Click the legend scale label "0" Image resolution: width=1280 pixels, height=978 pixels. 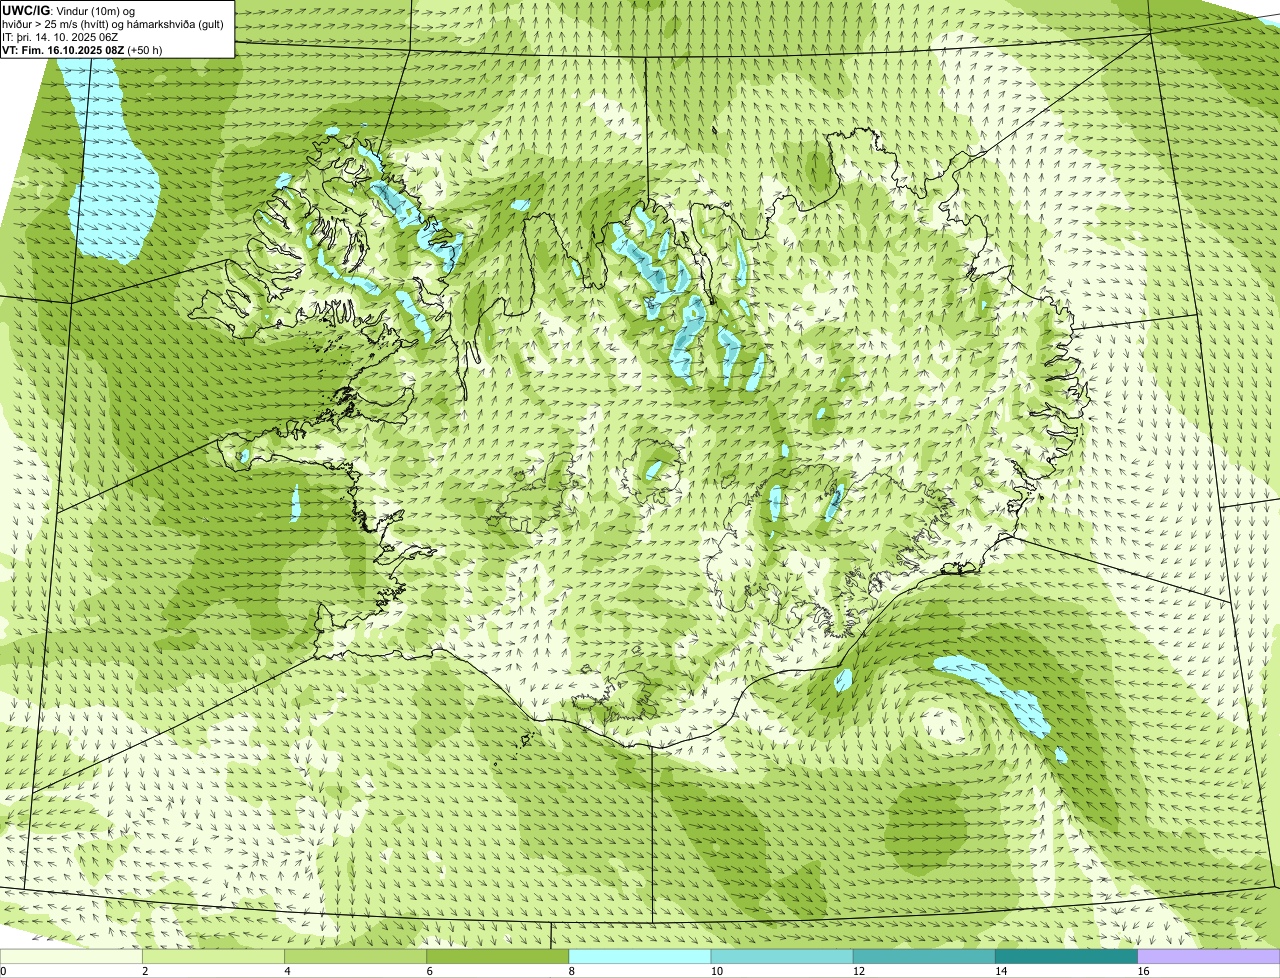[x=3, y=972]
